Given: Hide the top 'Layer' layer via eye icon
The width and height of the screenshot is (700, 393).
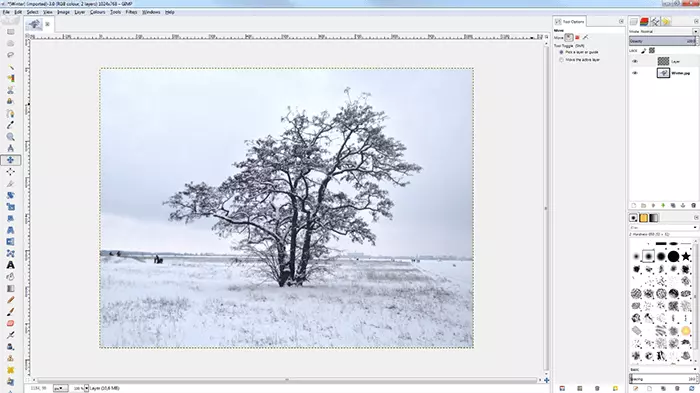Looking at the screenshot, I should point(635,61).
